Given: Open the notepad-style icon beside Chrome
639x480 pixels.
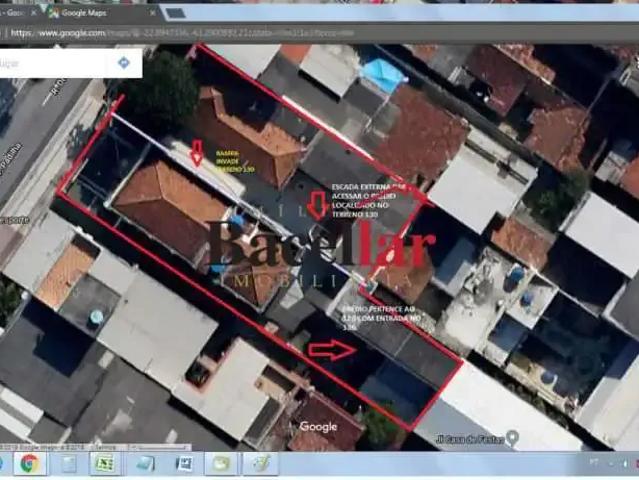Looking at the screenshot, I should tap(68, 464).
